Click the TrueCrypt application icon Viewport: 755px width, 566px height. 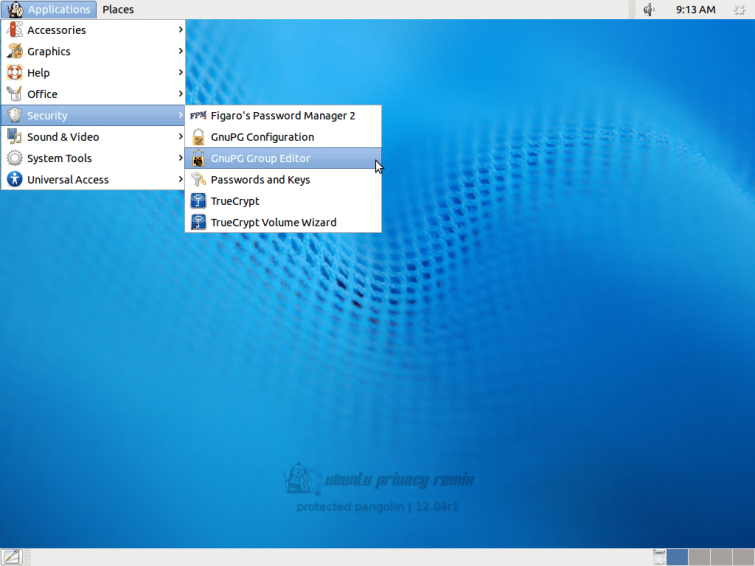click(x=198, y=200)
